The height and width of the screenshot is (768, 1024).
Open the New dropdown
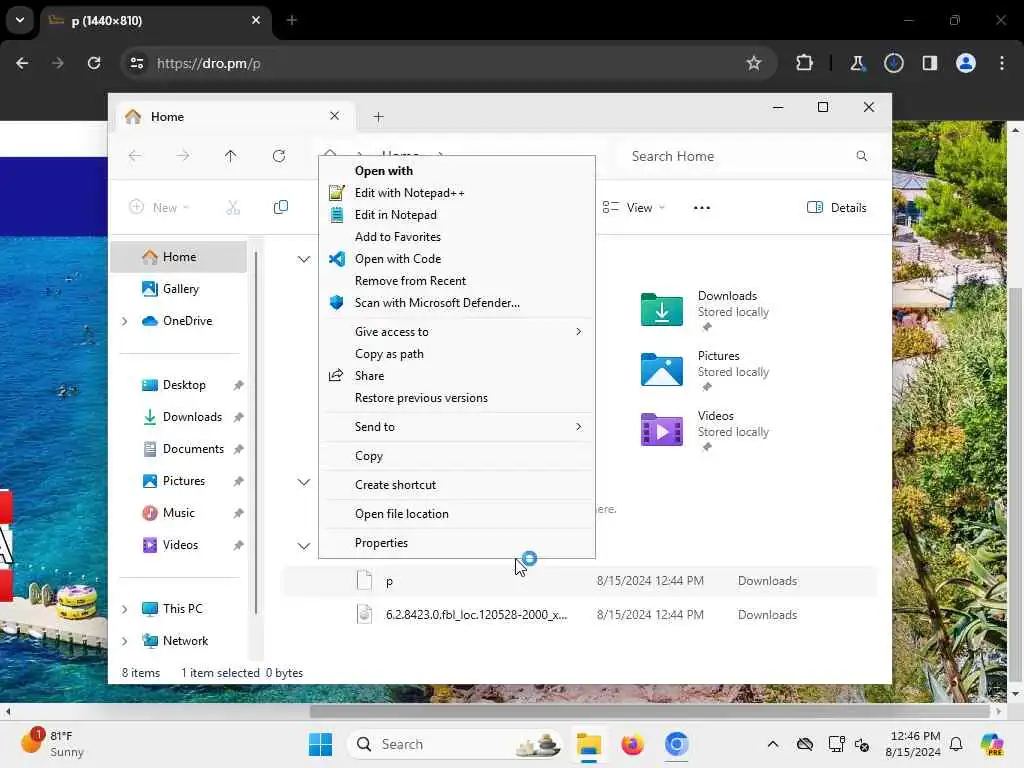point(160,208)
